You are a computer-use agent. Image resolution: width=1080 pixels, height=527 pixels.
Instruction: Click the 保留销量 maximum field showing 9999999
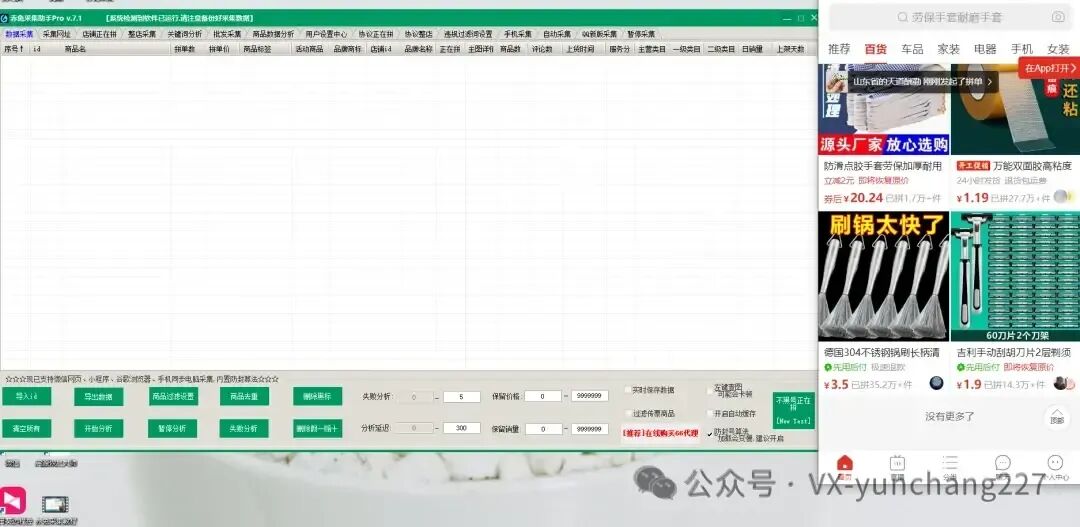pos(590,428)
